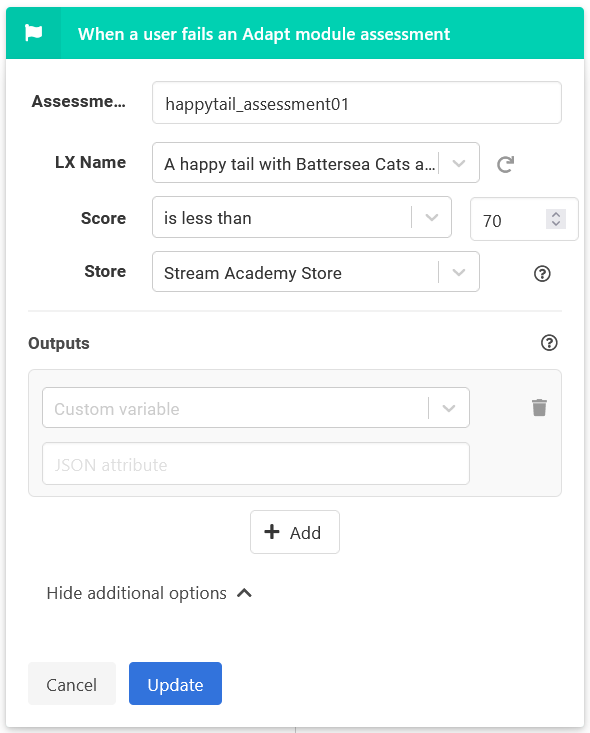Click the blue Update button
The height and width of the screenshot is (733, 590).
(x=175, y=683)
